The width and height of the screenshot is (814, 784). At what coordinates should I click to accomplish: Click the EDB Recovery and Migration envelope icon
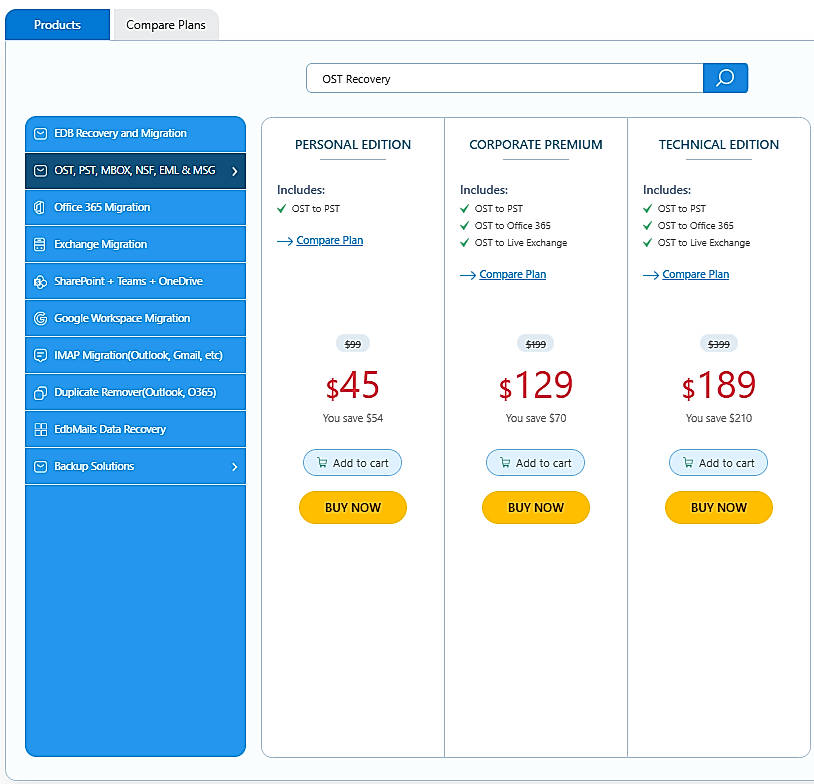[x=40, y=133]
